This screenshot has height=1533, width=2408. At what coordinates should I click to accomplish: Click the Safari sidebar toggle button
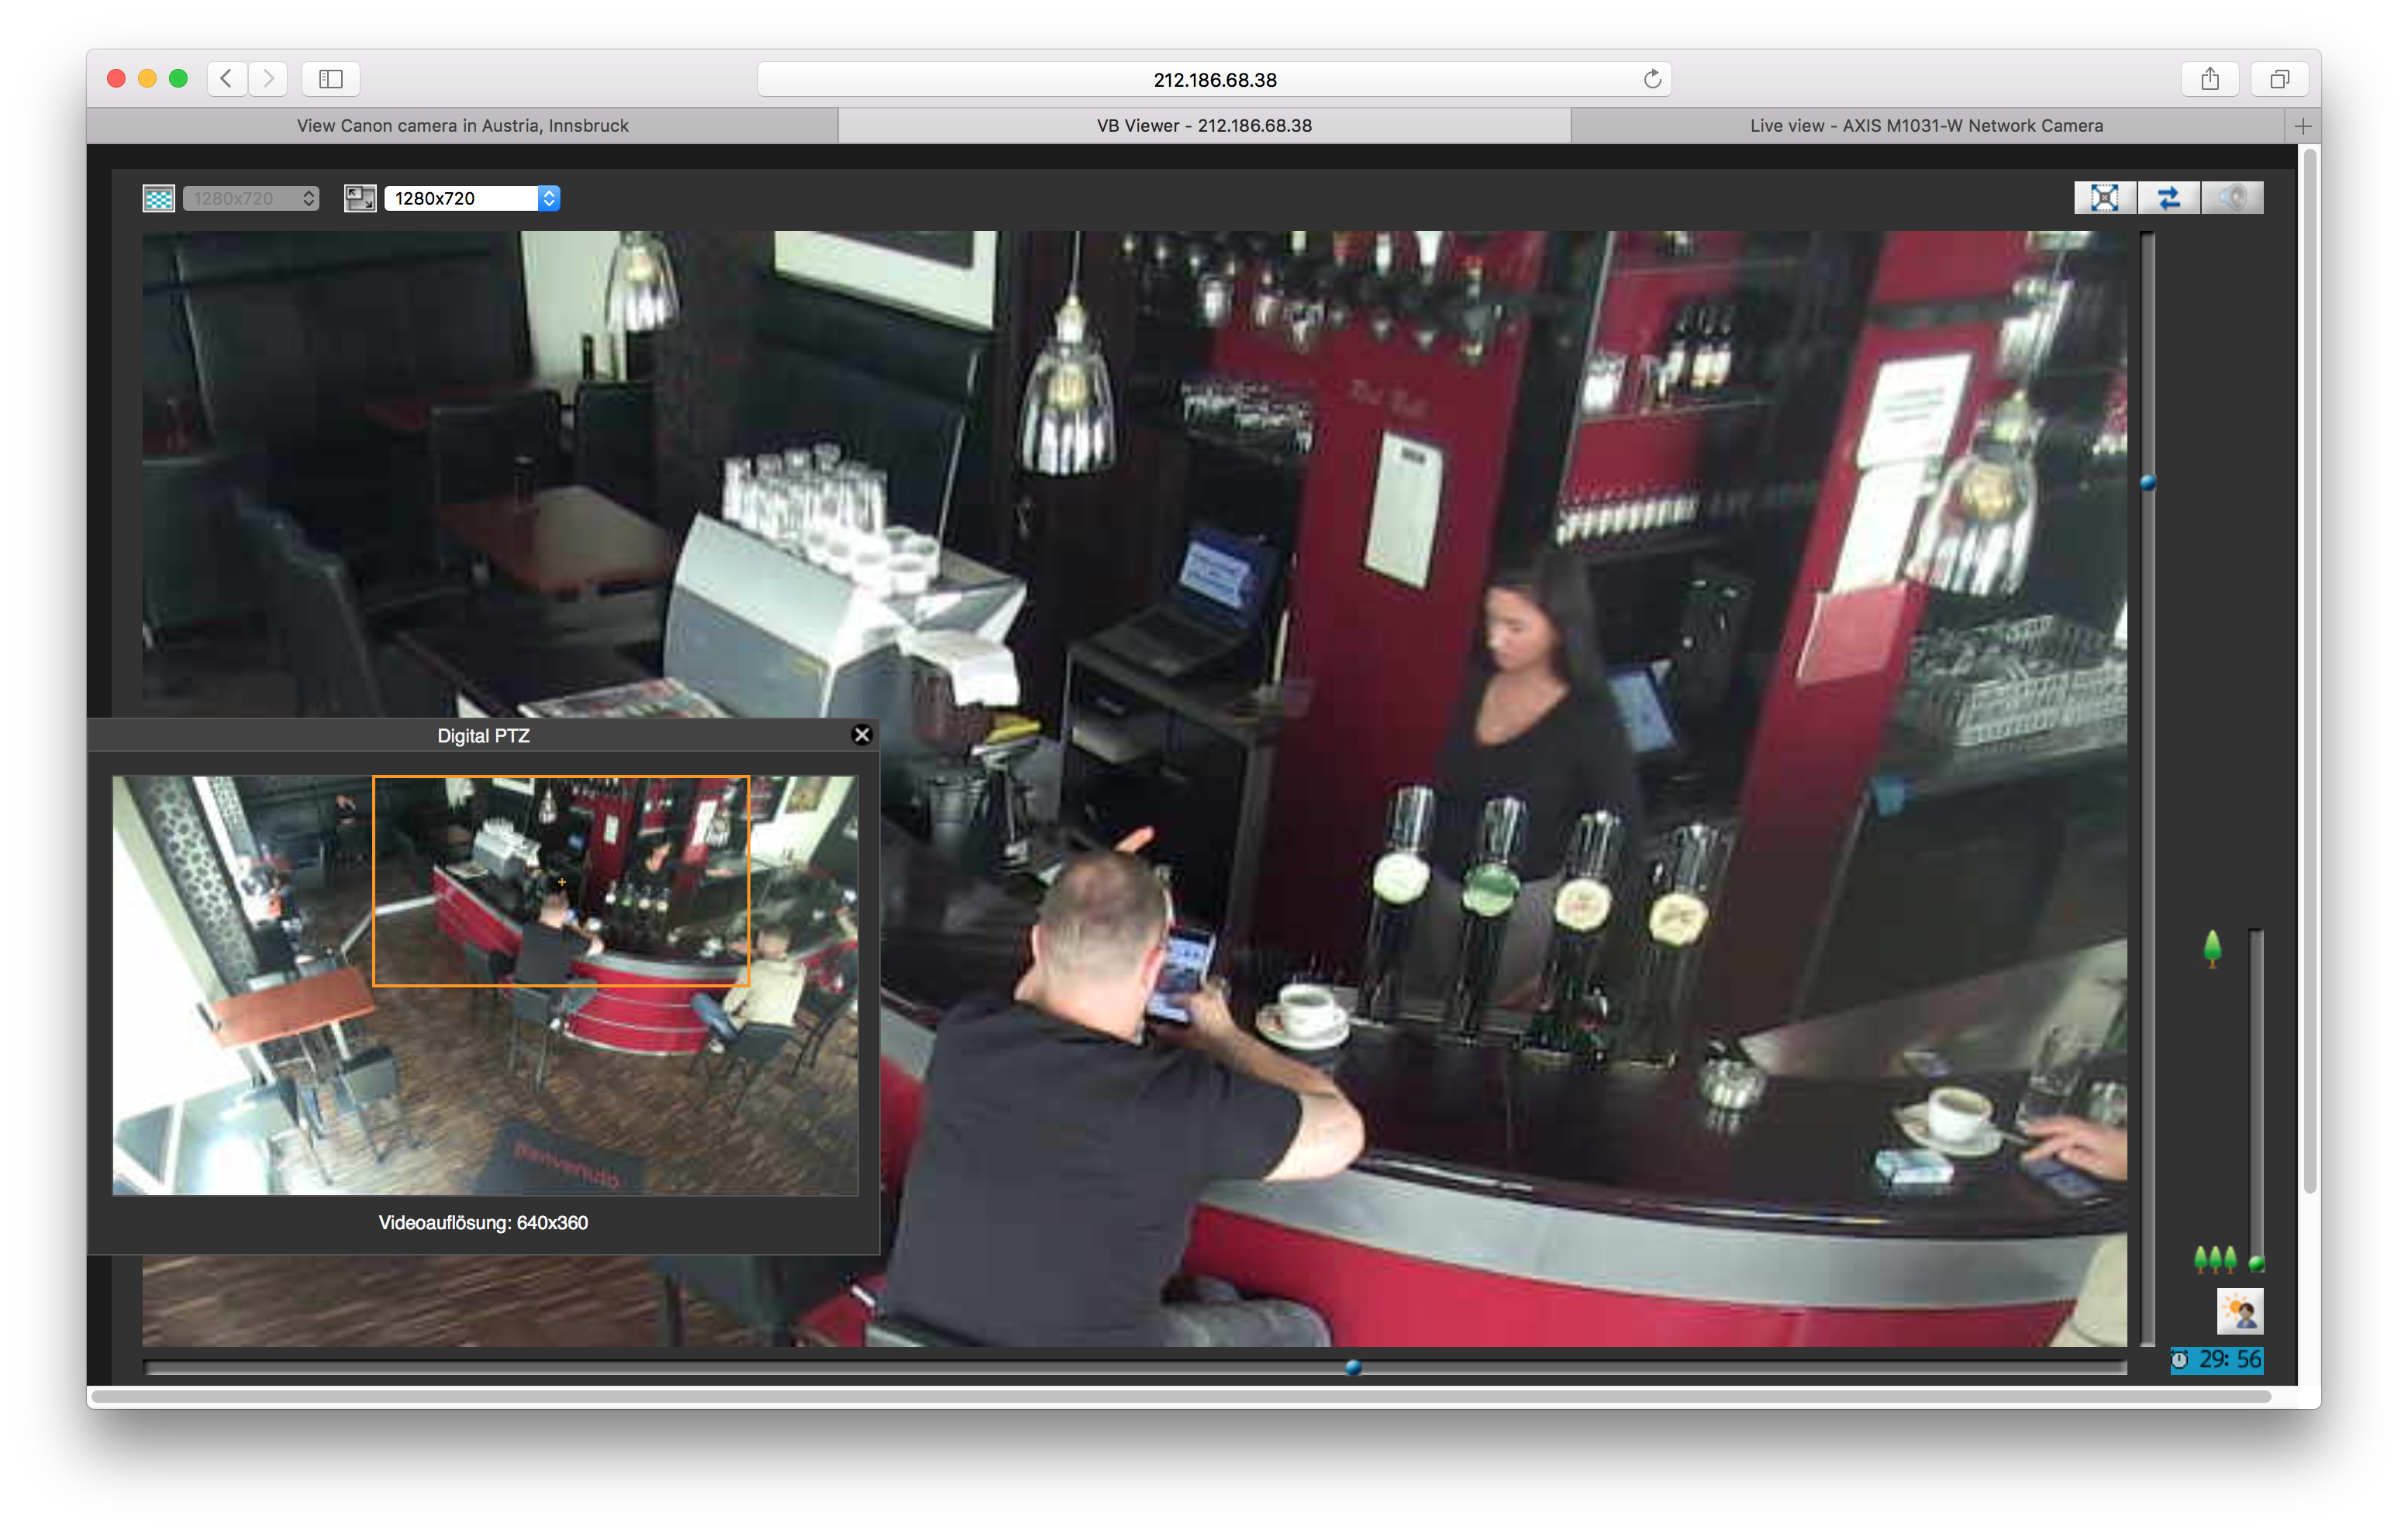(331, 79)
